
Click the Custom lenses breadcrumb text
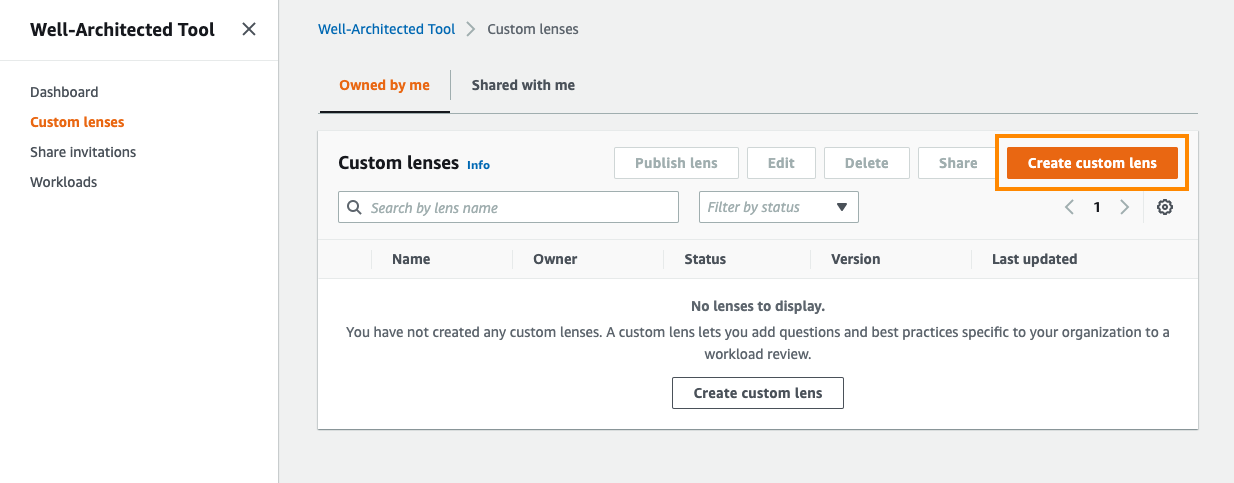pyautogui.click(x=533, y=29)
